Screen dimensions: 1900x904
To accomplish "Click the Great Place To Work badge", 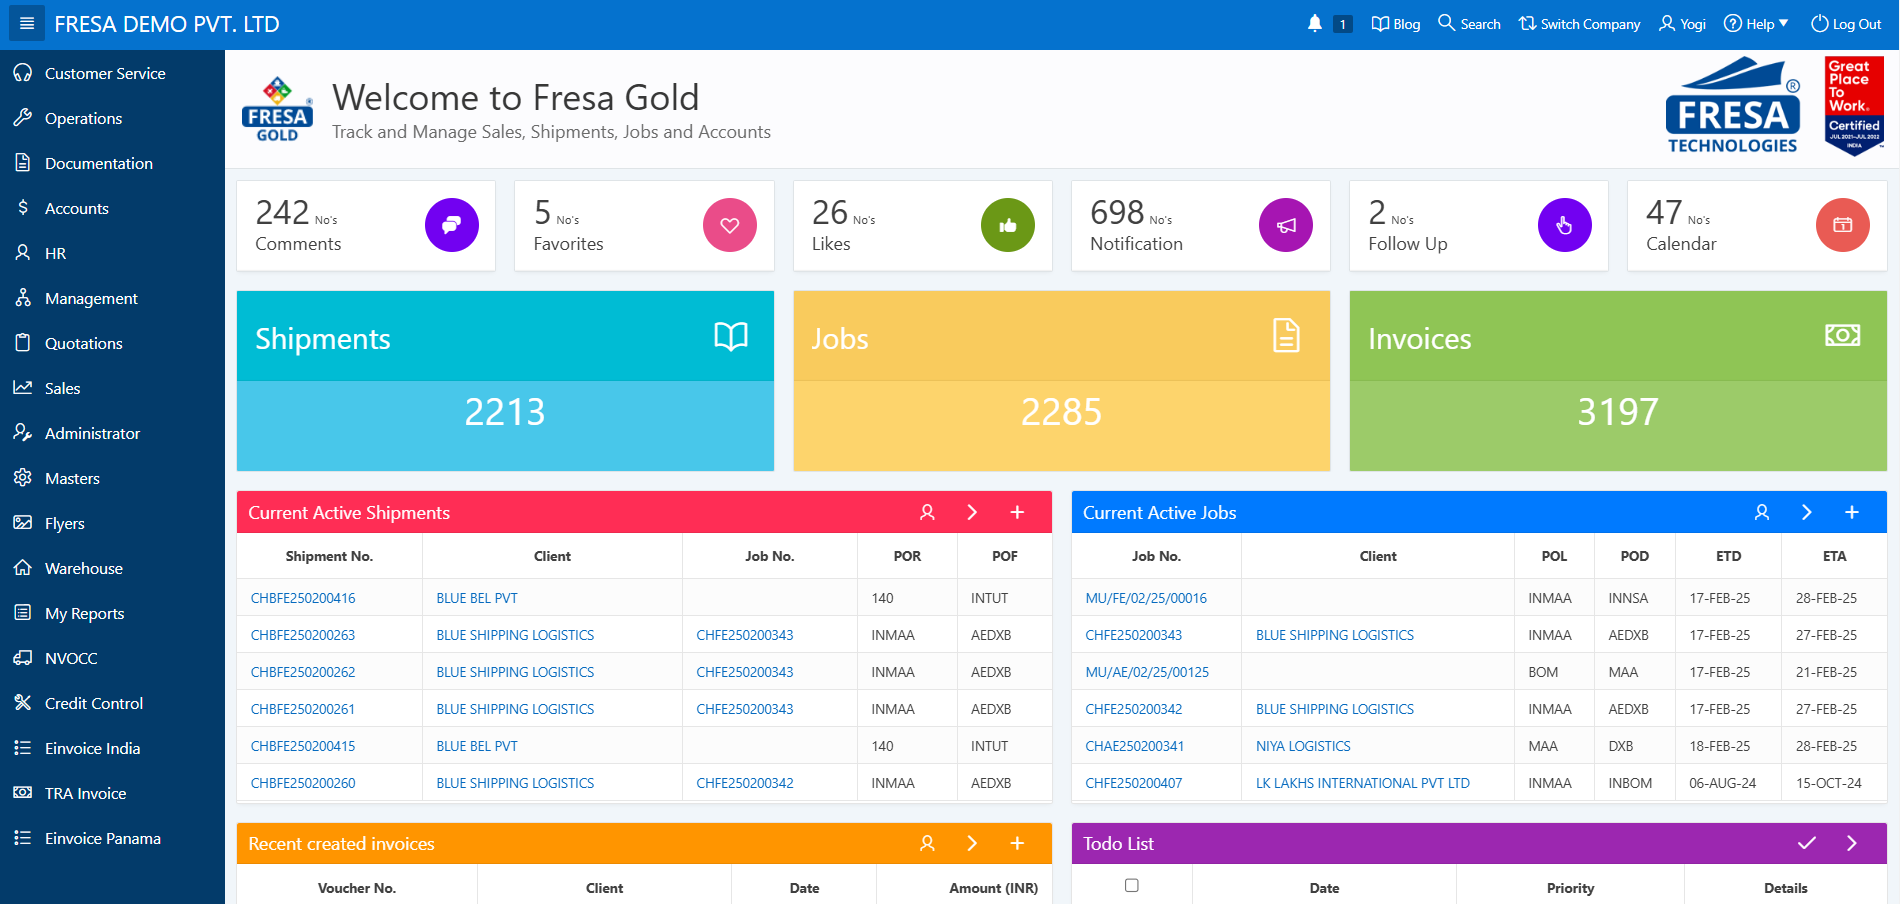I will coord(1855,106).
